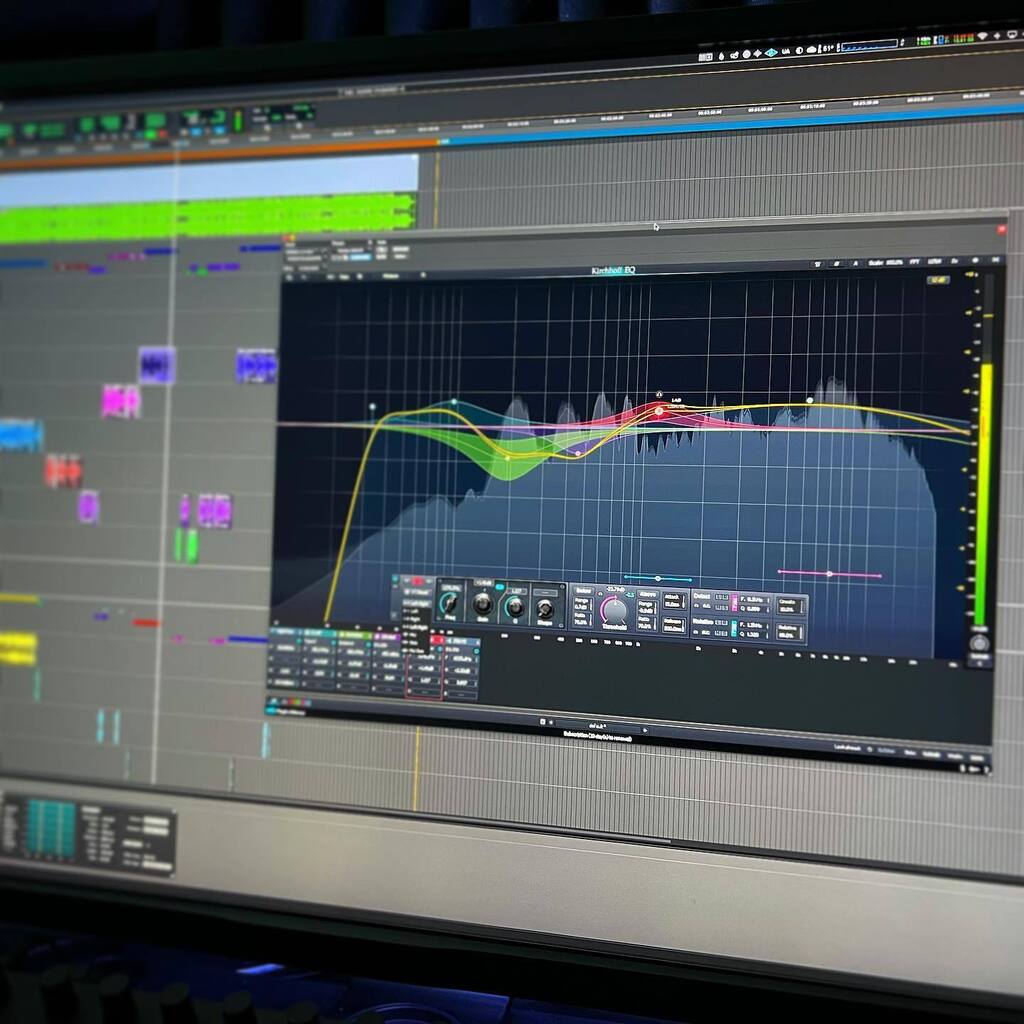Adjust the Q knob in Kirchhoff EQ

(x=515, y=607)
